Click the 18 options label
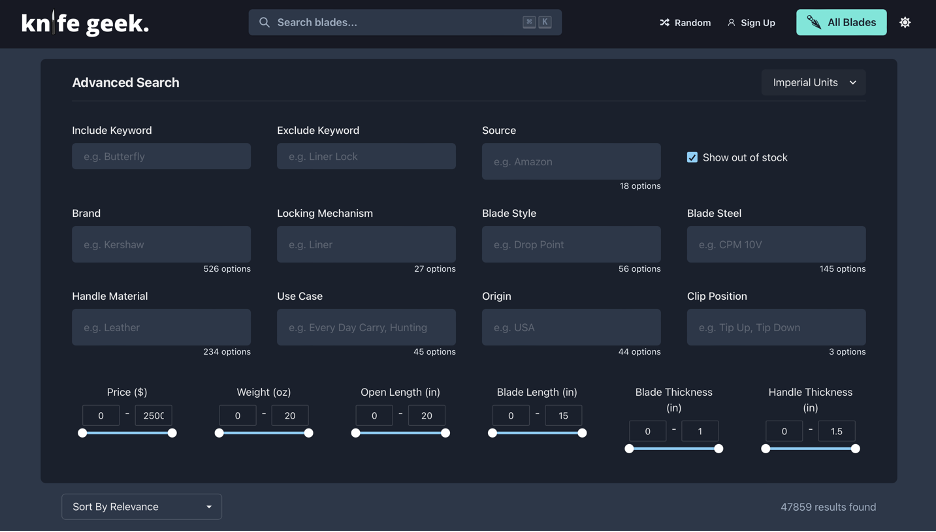936x532 pixels. coord(640,186)
